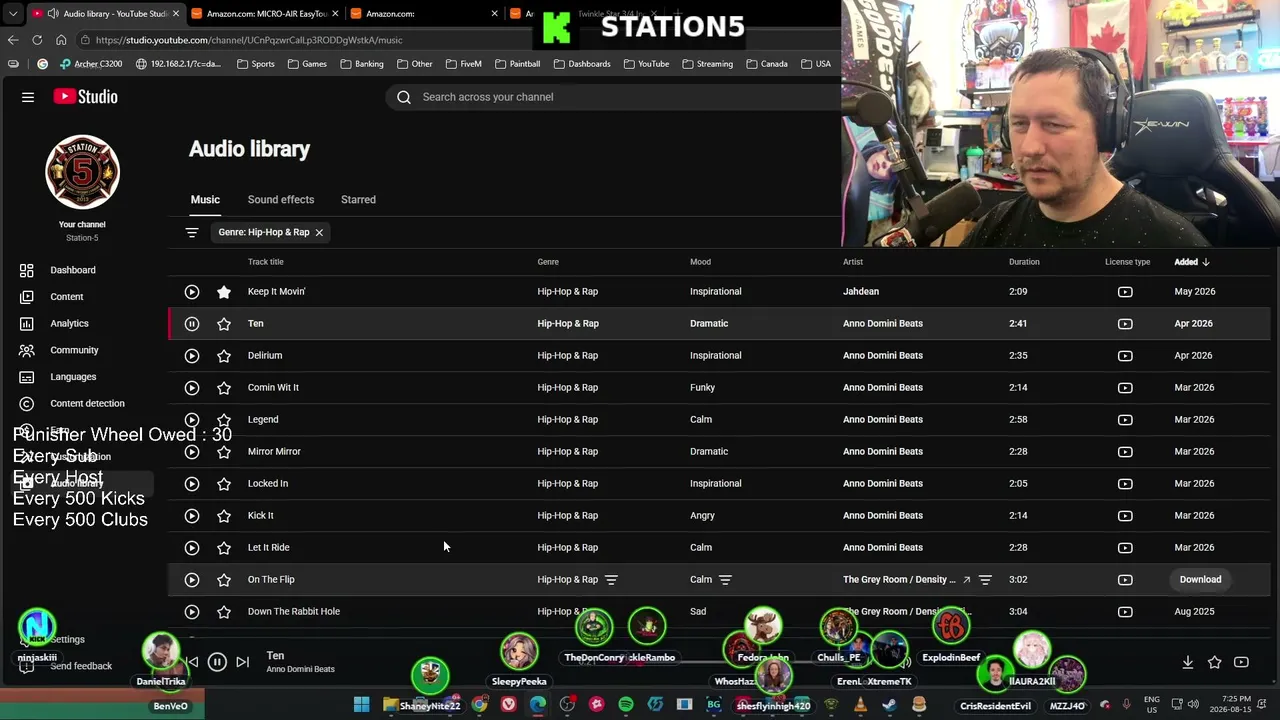This screenshot has height=720, width=1280.
Task: Star the track Ten
Action: click(224, 324)
